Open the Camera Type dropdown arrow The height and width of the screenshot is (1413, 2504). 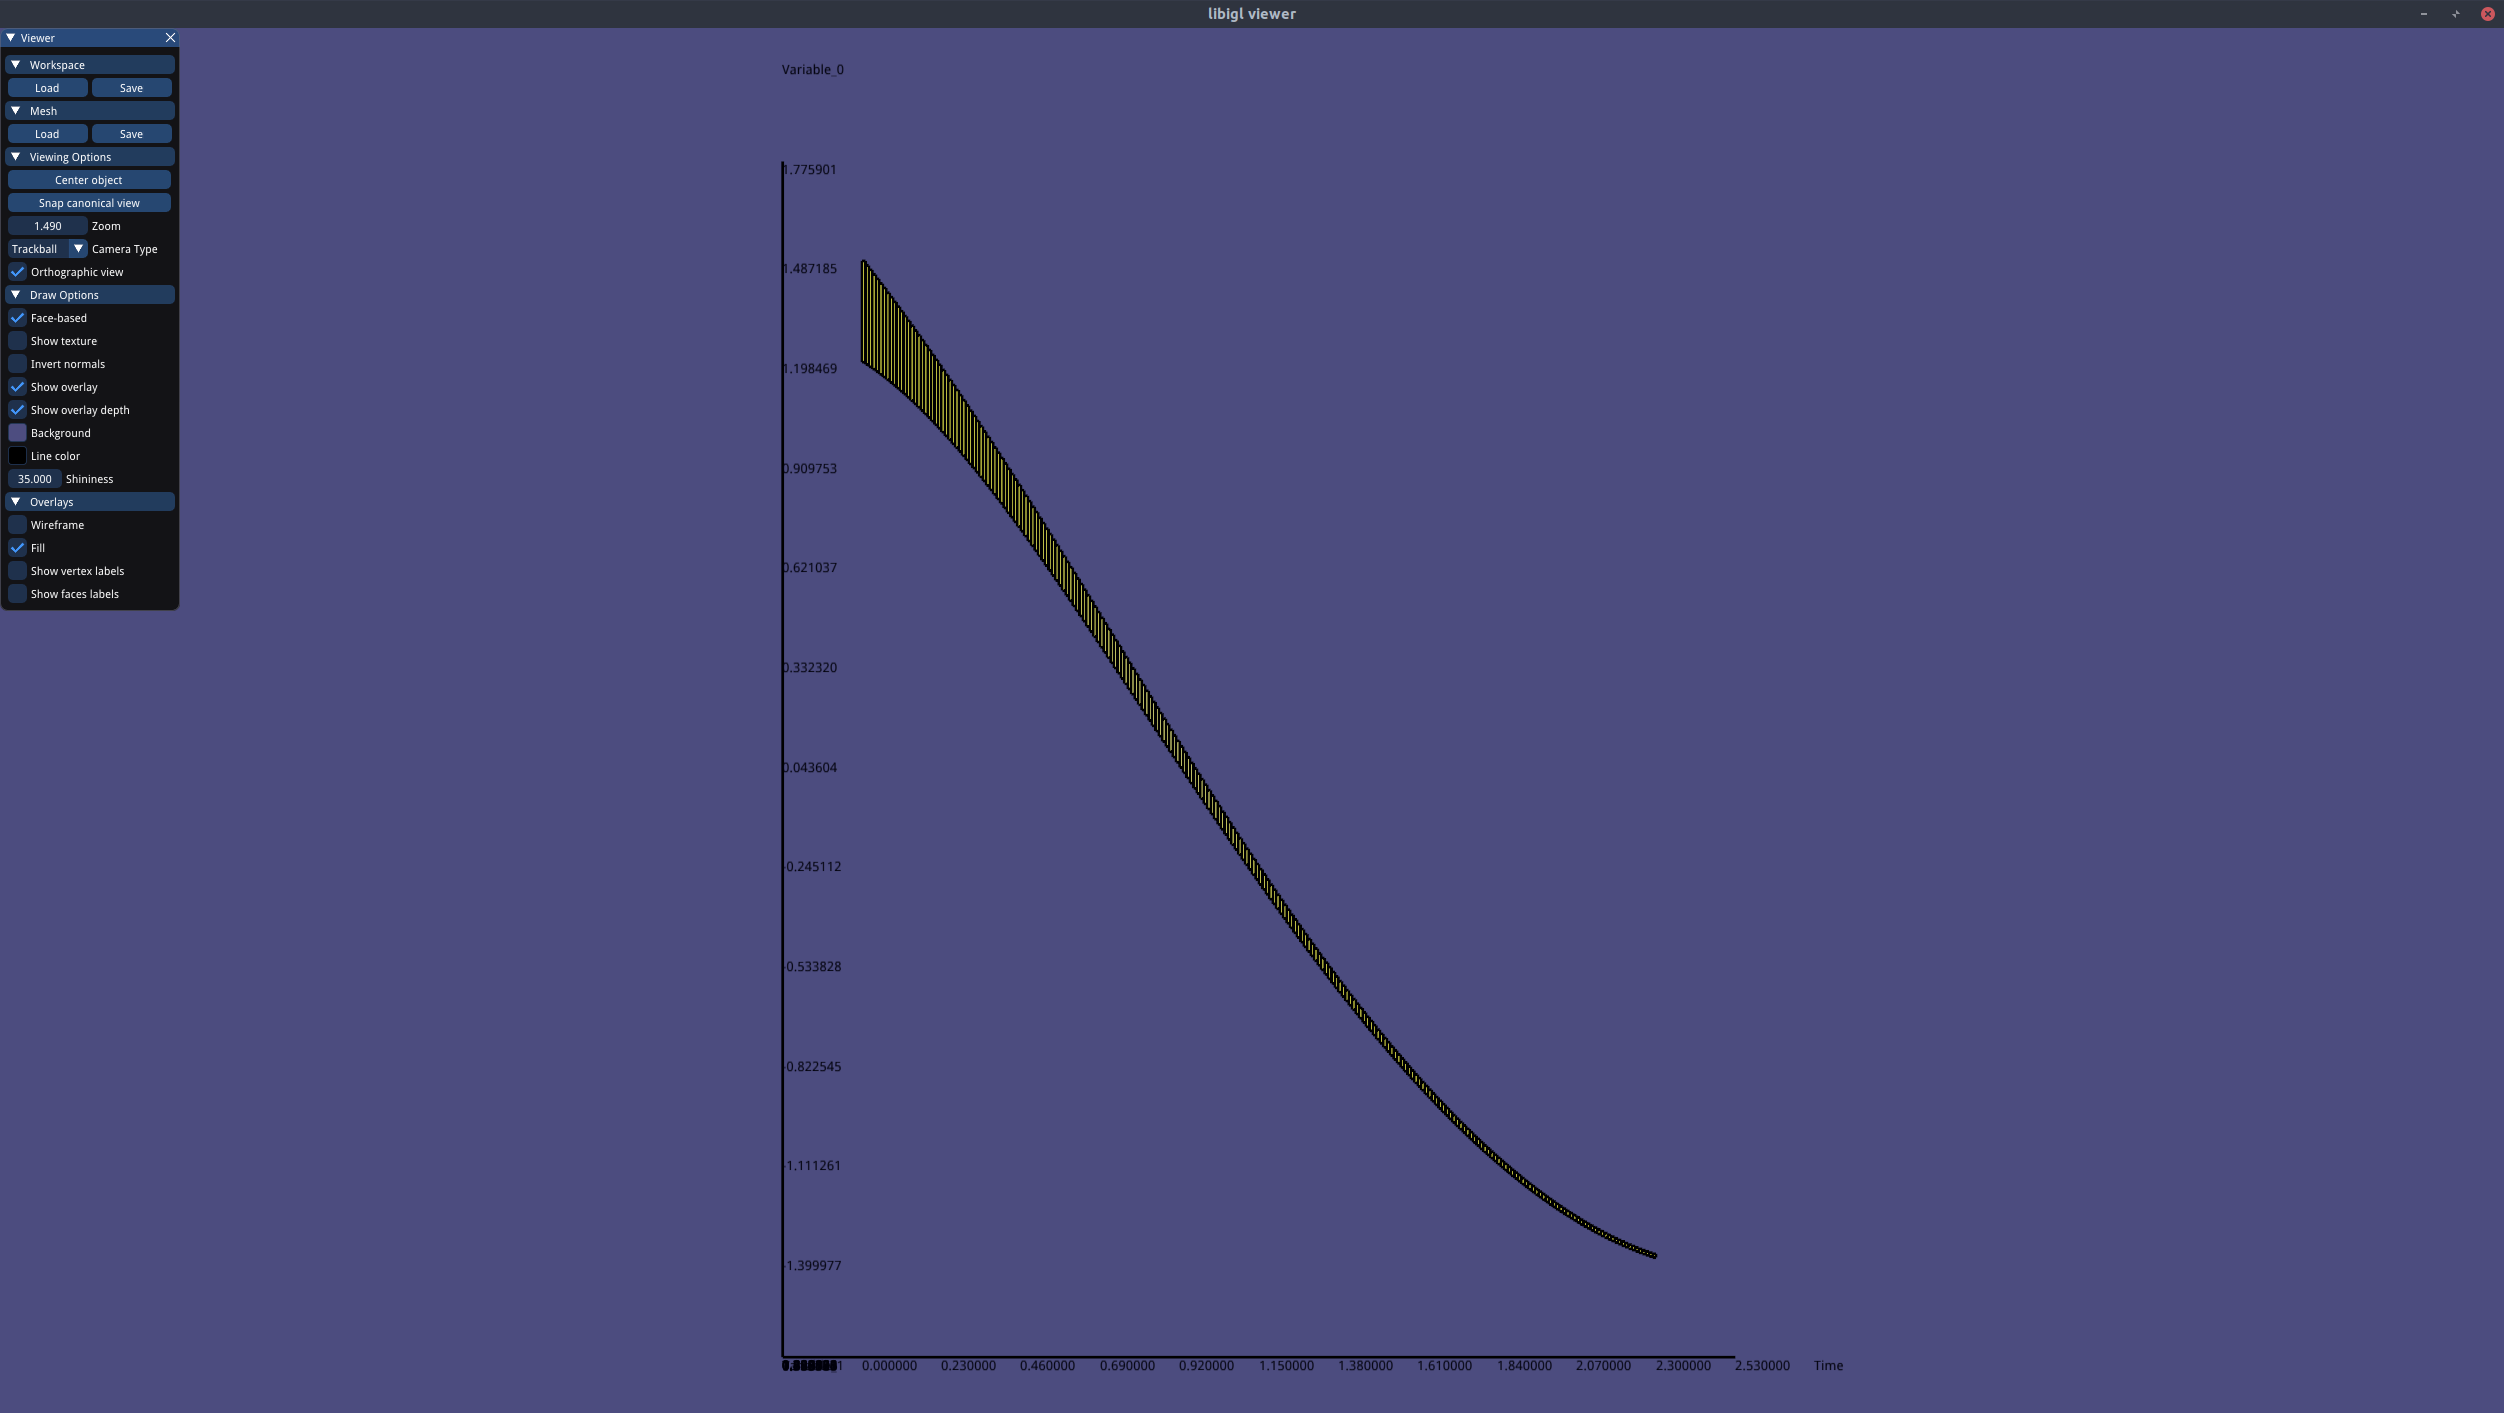tap(78, 249)
